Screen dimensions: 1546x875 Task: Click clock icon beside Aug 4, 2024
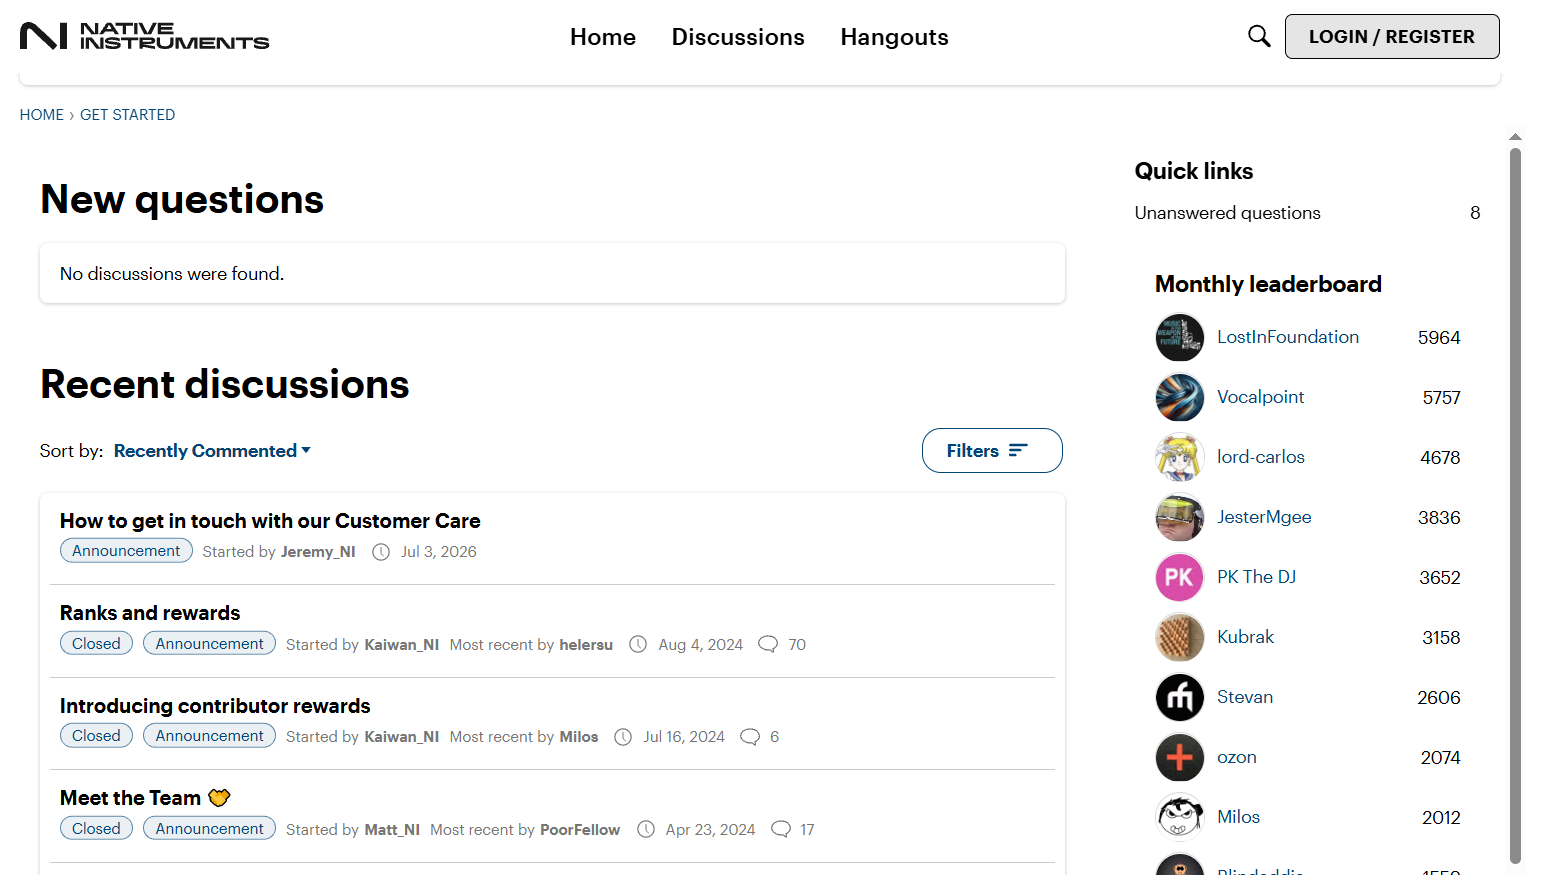click(x=638, y=645)
